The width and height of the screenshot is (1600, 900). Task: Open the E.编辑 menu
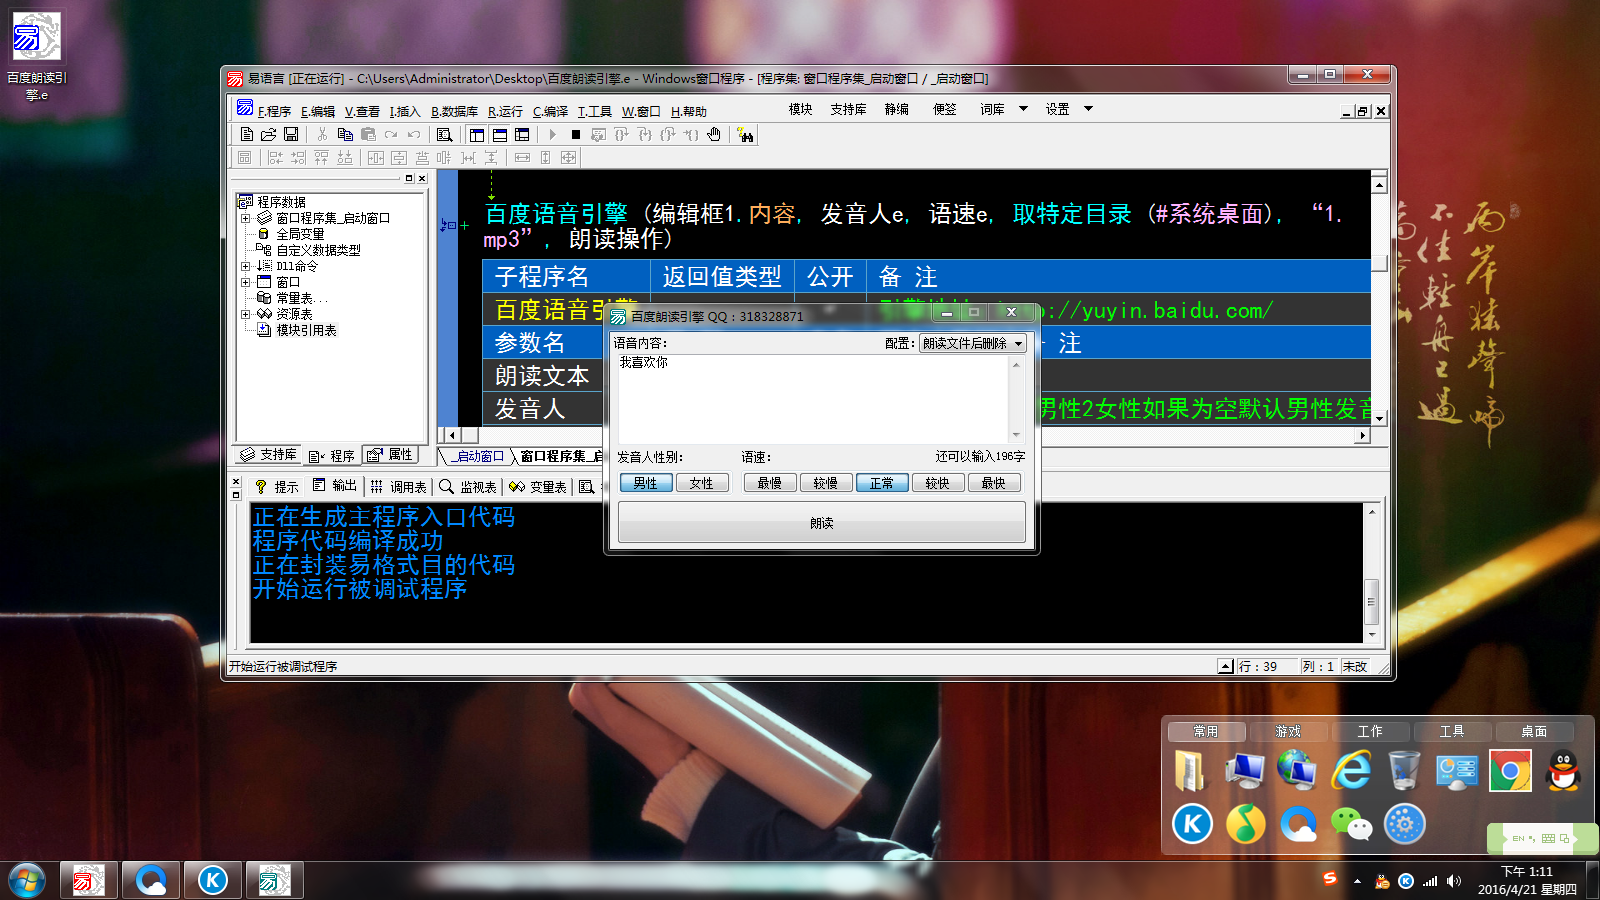(318, 111)
